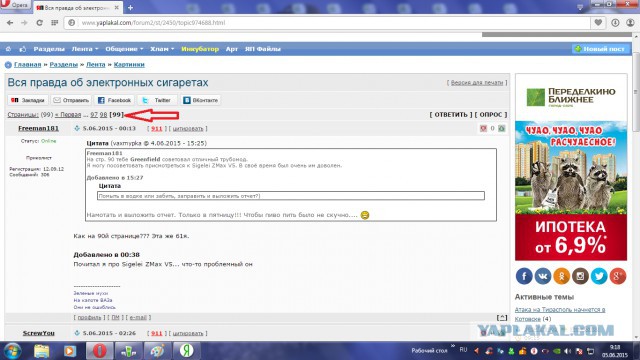640x360 pixels.
Task: Open the Арт section
Action: tap(232, 49)
